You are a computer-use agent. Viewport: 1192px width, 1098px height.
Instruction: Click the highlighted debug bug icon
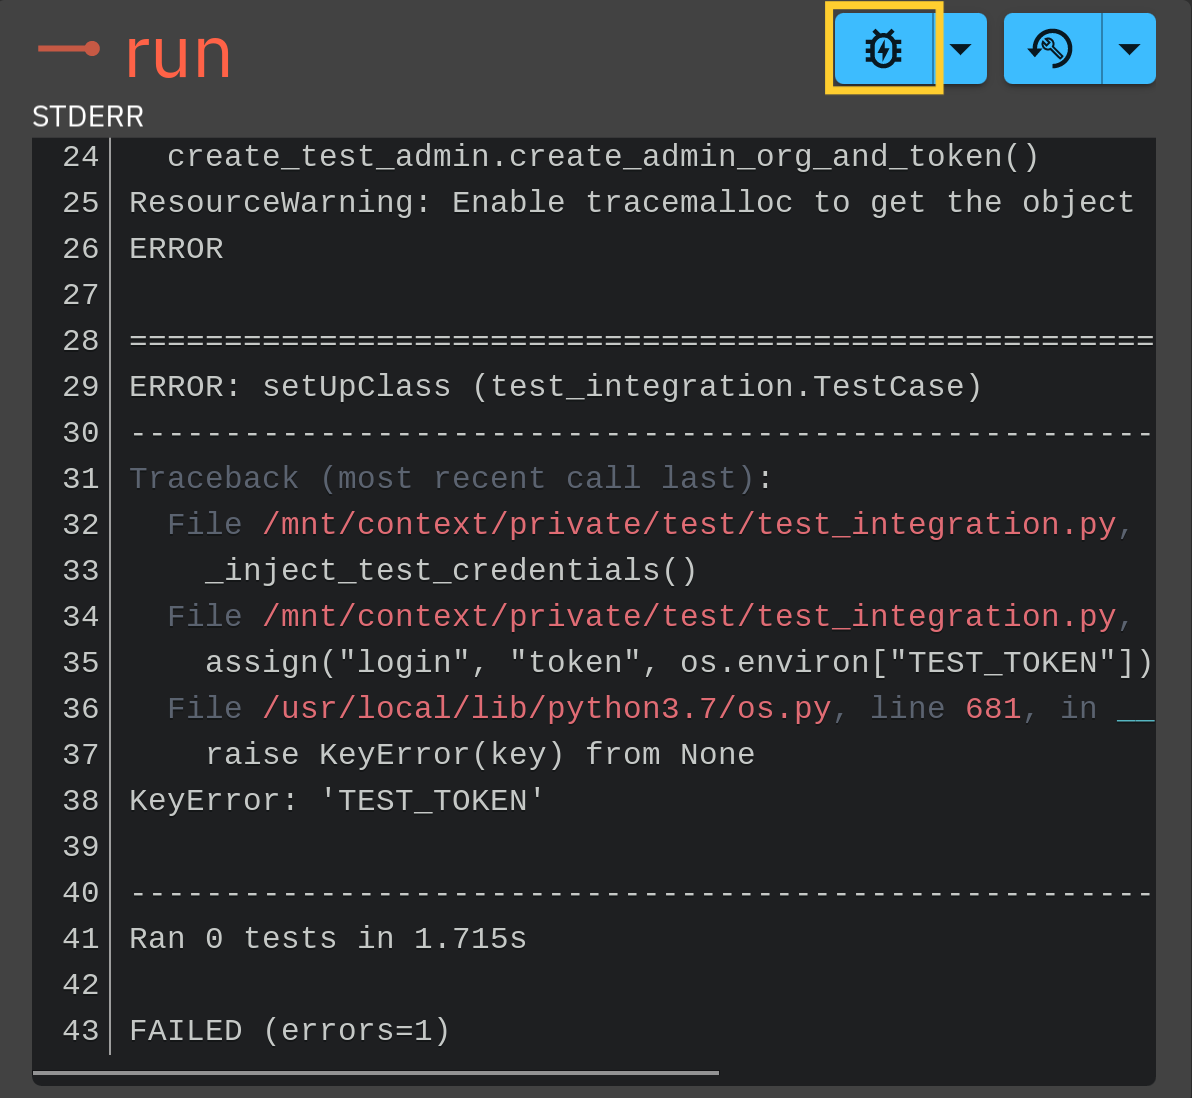[882, 48]
